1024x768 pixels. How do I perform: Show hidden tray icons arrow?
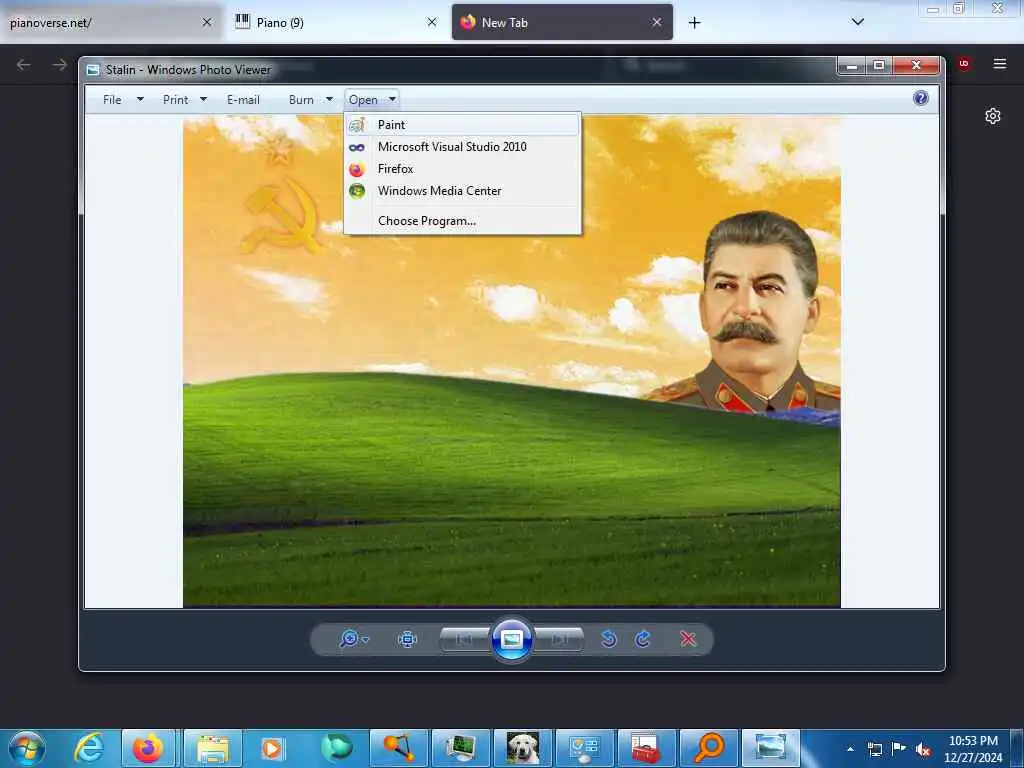850,749
